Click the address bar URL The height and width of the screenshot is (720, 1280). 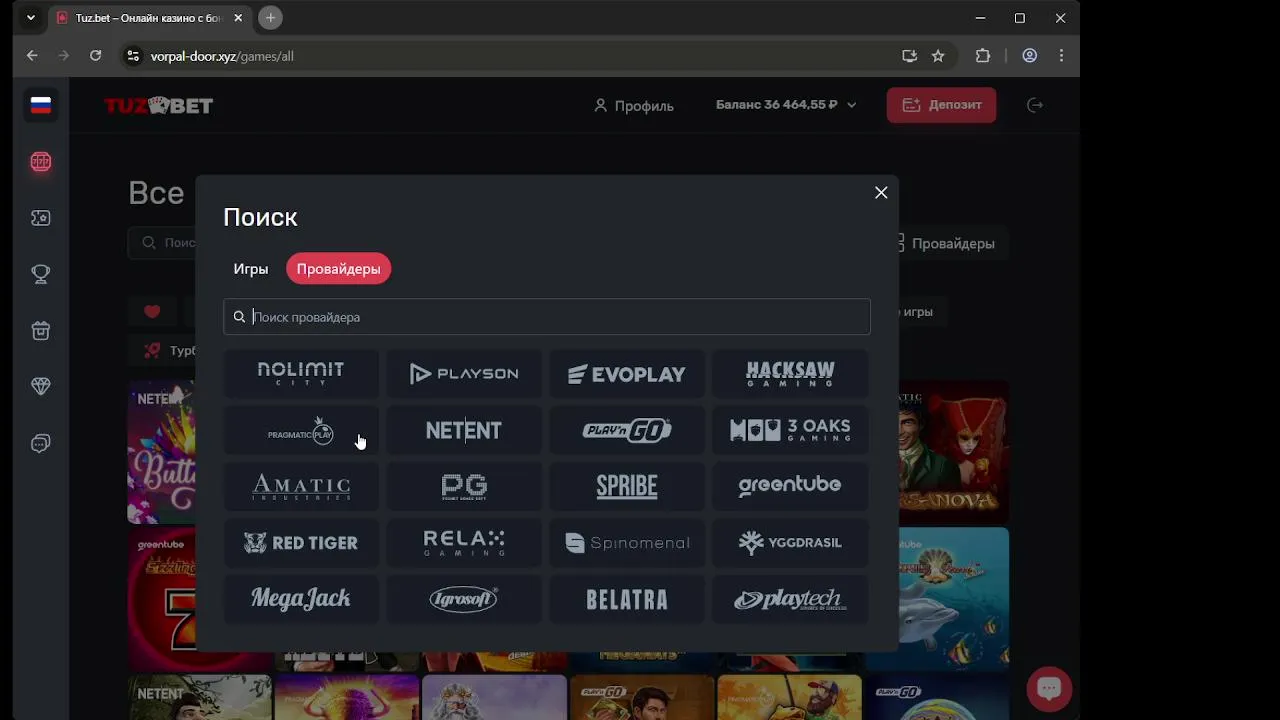click(222, 56)
